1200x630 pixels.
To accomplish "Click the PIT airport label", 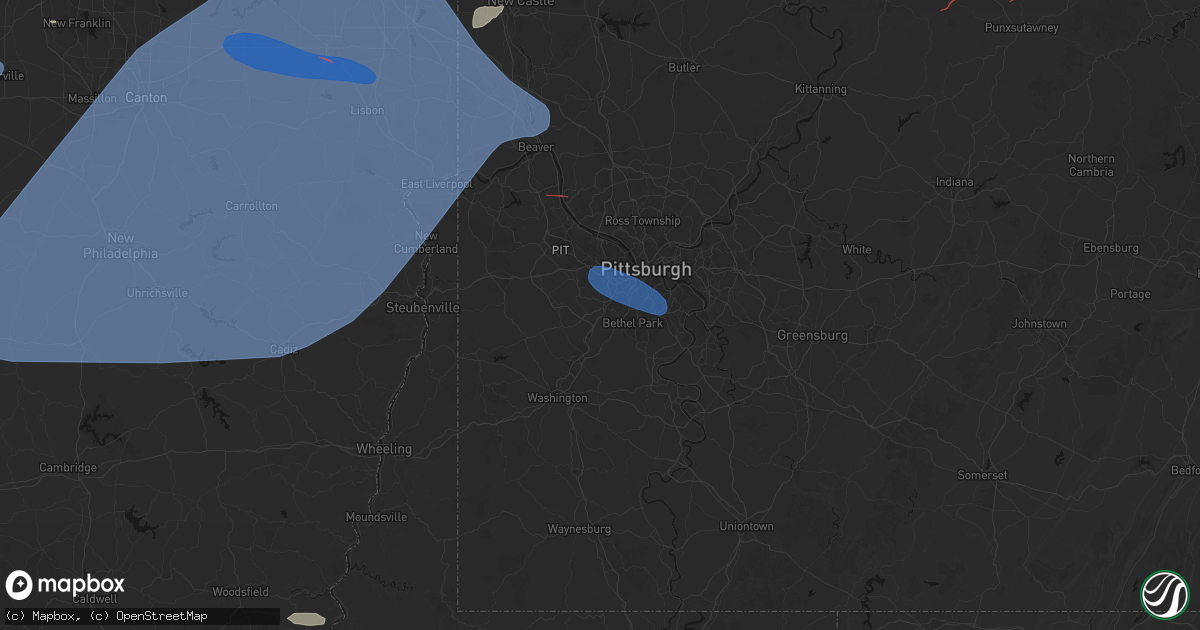I will coord(561,250).
